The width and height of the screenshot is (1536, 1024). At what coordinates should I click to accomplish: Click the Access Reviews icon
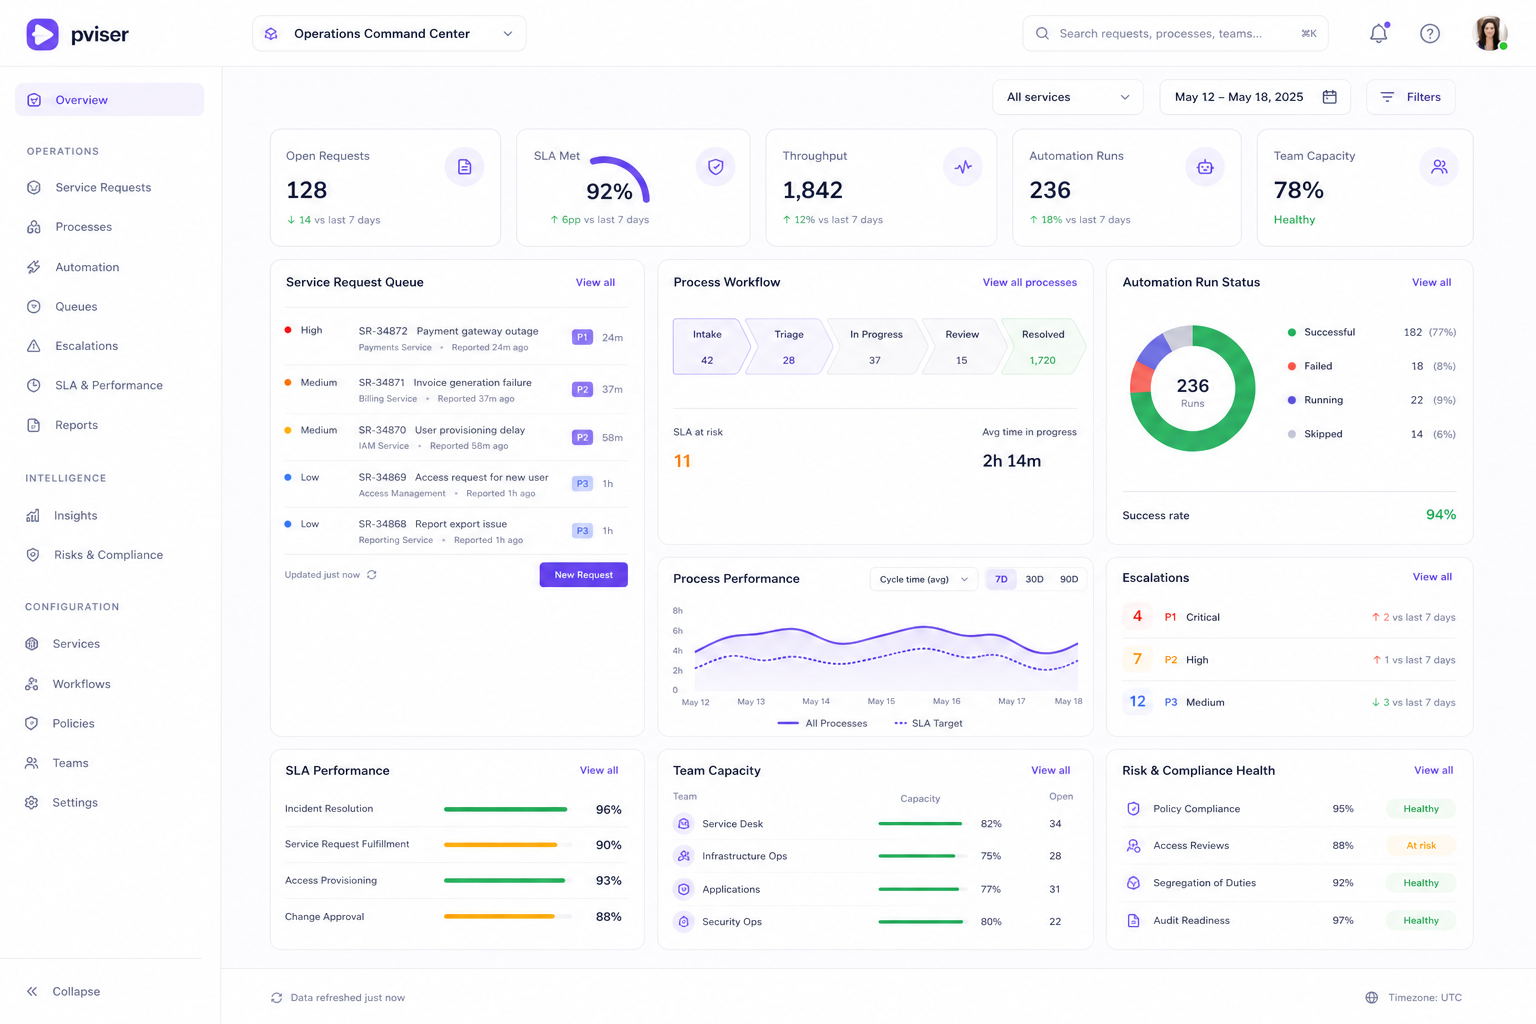point(1134,846)
